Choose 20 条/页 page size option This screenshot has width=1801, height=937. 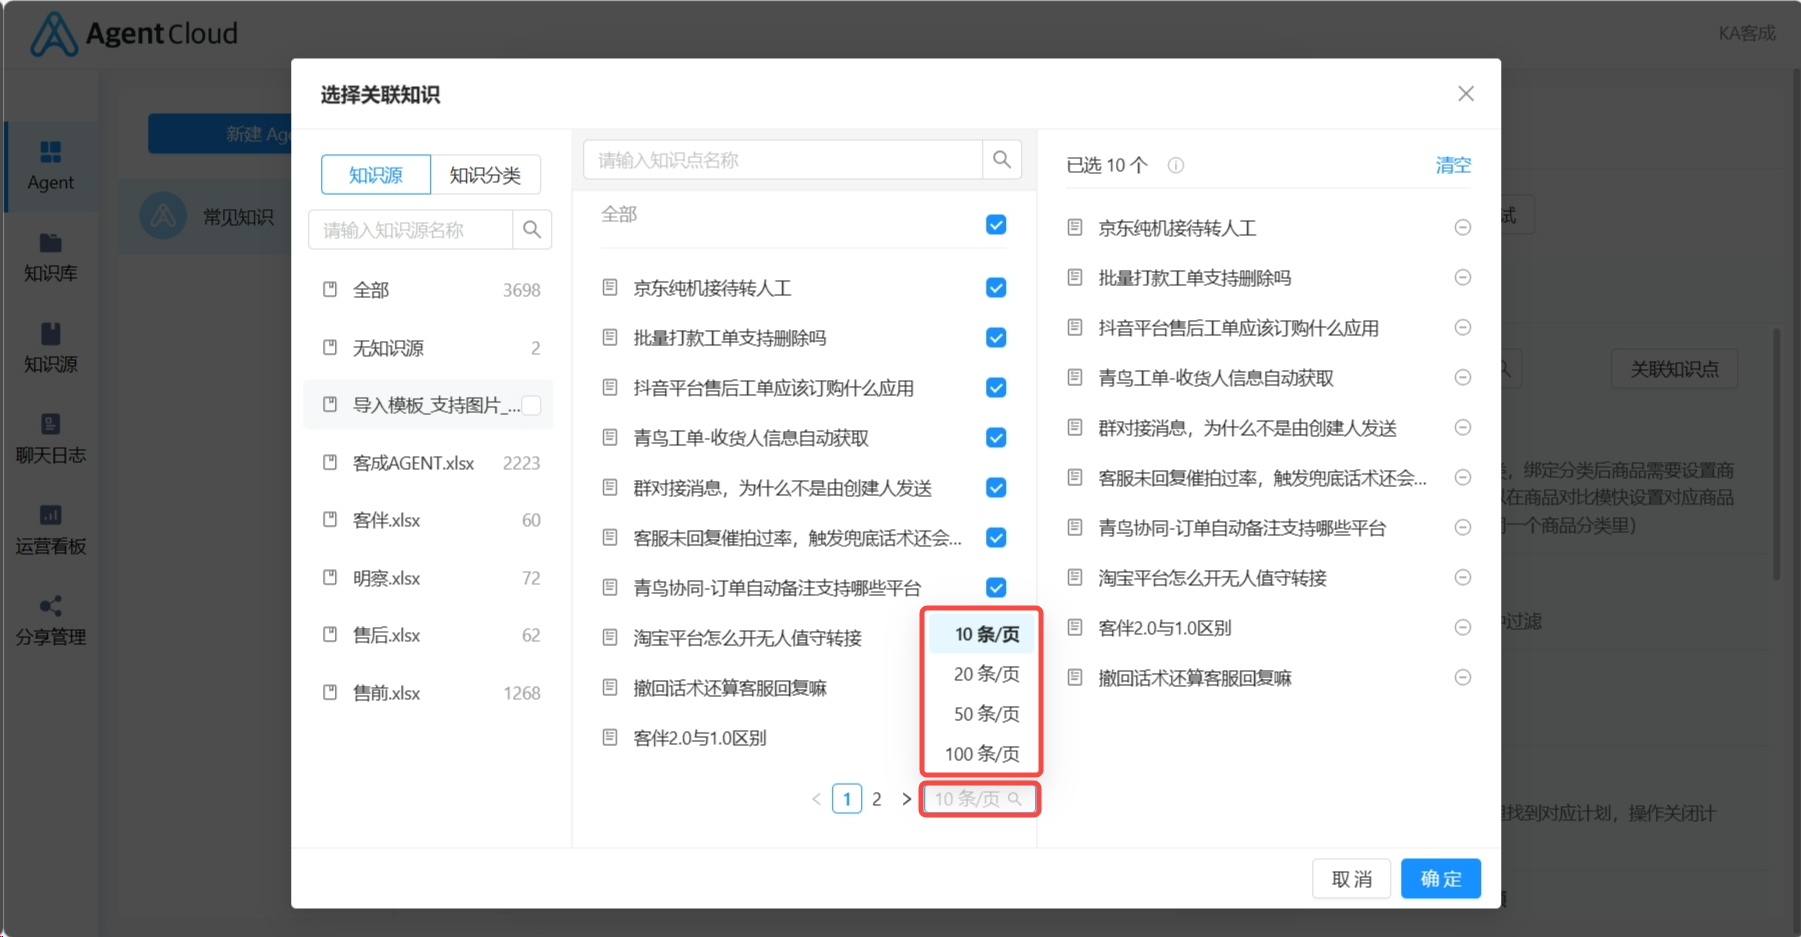(x=981, y=674)
